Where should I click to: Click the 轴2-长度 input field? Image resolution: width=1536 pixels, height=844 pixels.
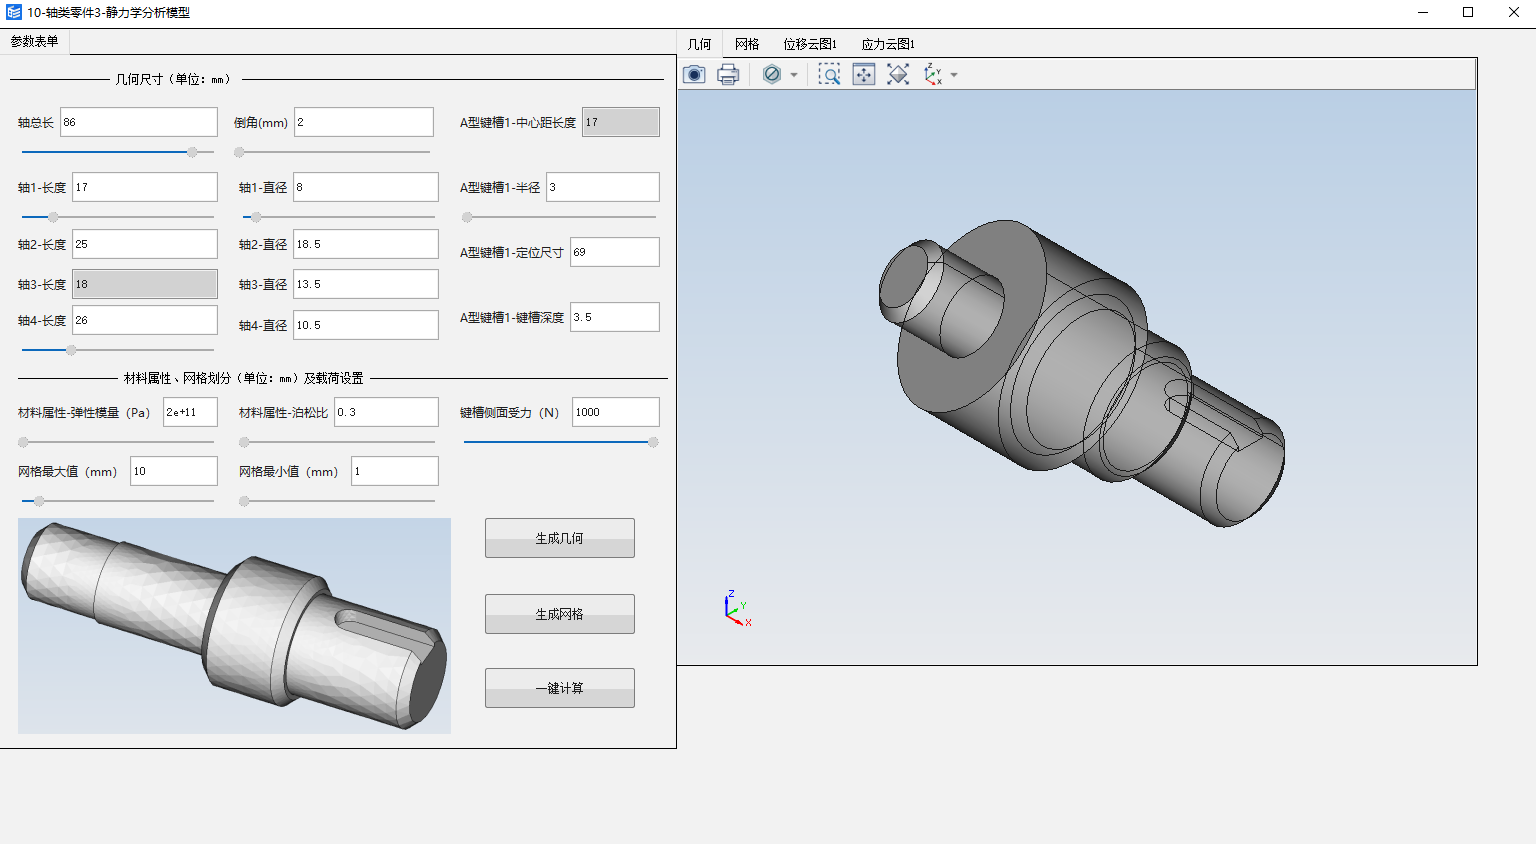(x=145, y=244)
